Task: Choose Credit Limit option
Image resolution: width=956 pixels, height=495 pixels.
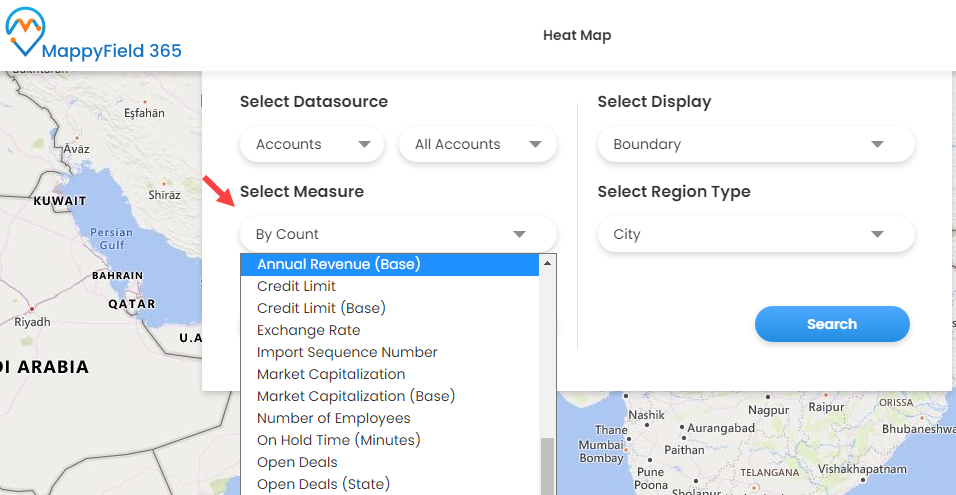Action: pos(296,286)
